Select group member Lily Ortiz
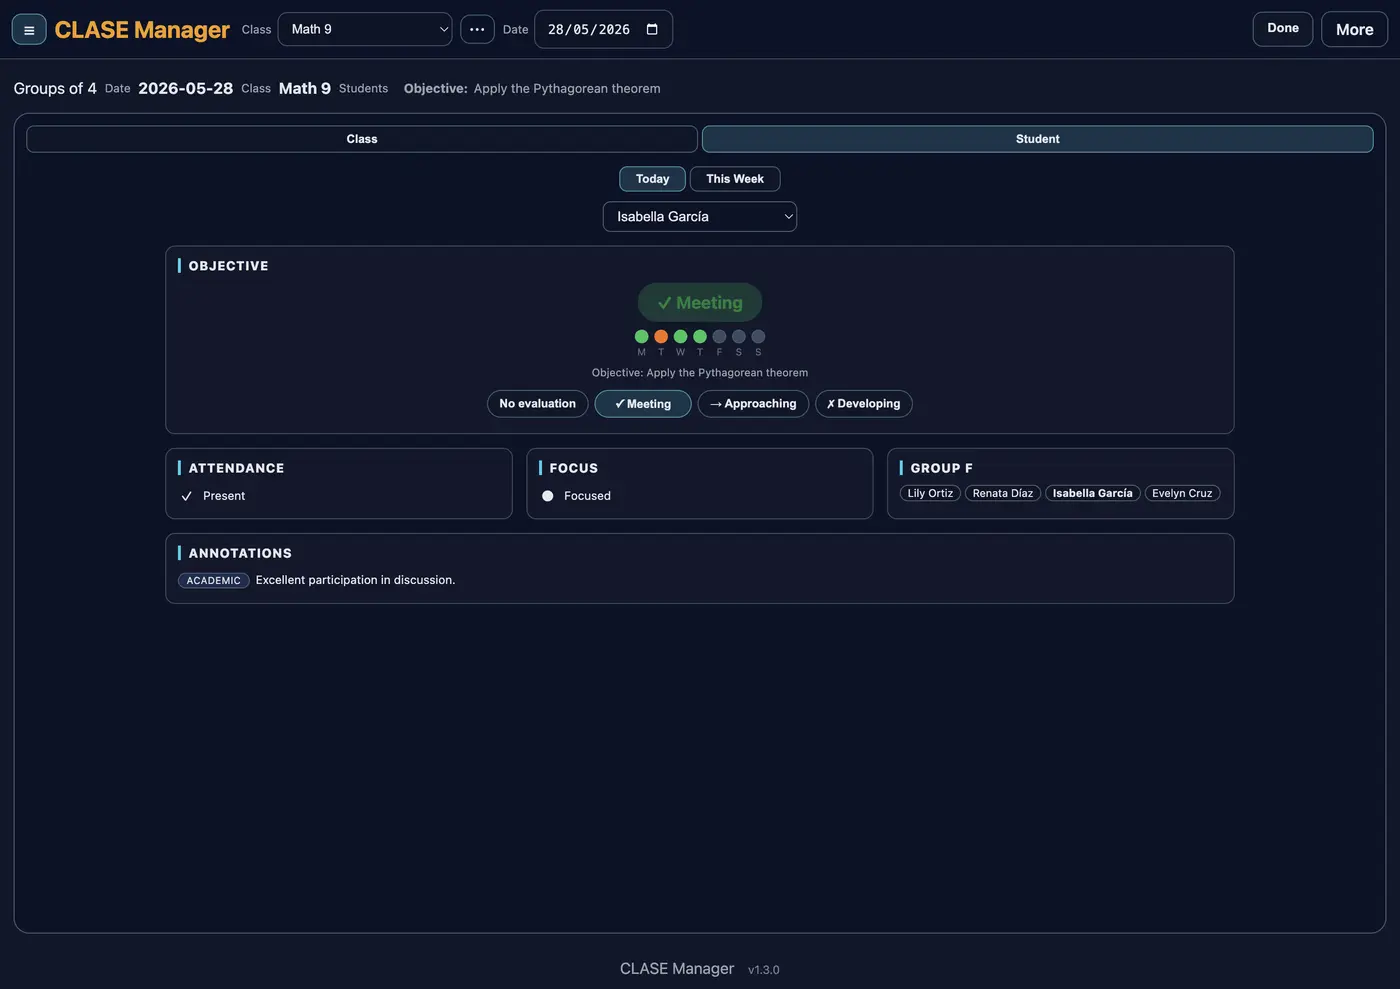Image resolution: width=1400 pixels, height=989 pixels. [930, 493]
